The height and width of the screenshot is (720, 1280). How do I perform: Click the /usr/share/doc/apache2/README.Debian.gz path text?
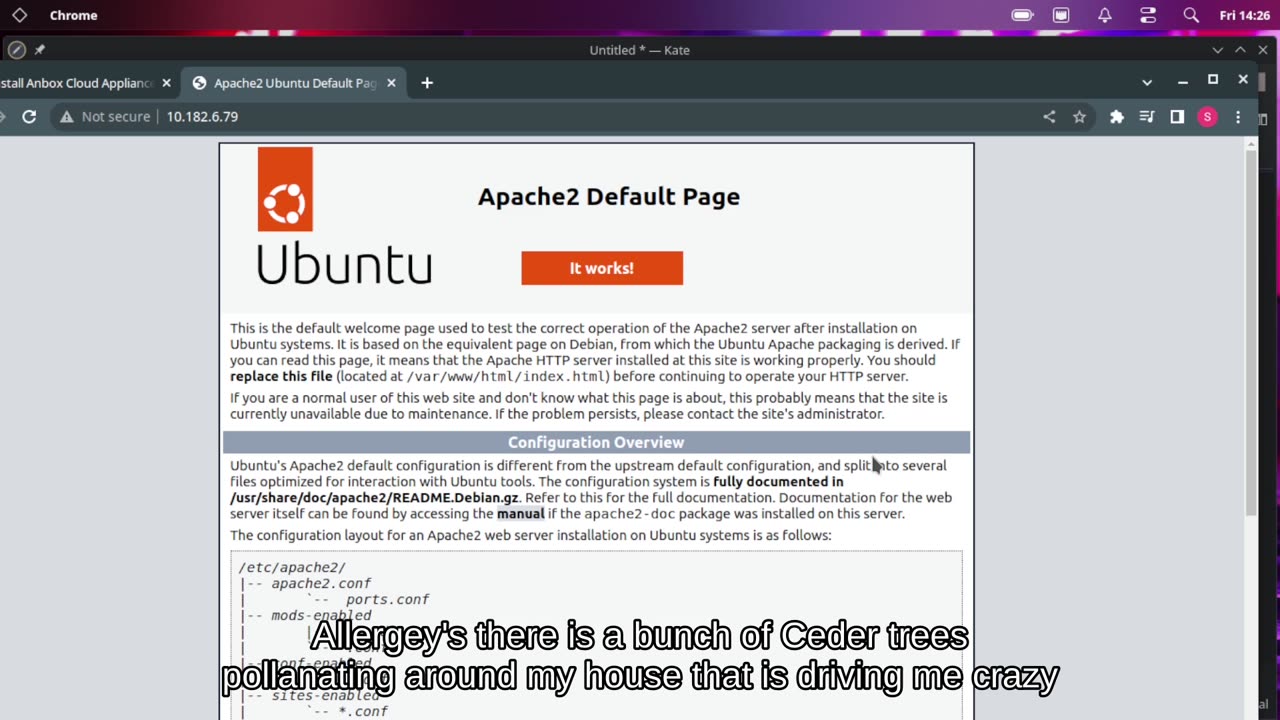coord(375,498)
